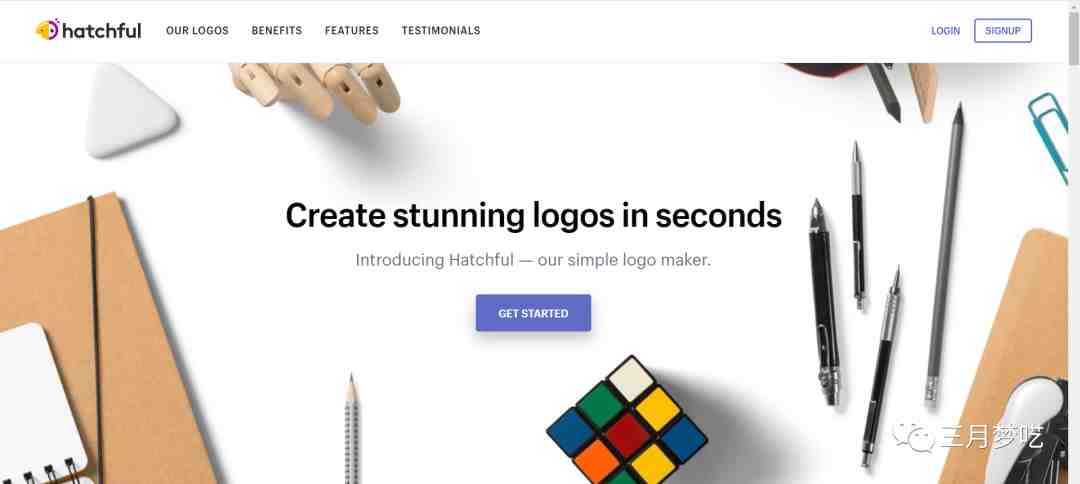
Task: Click the headline 'Create stunning logos in seconds'
Action: [534, 215]
